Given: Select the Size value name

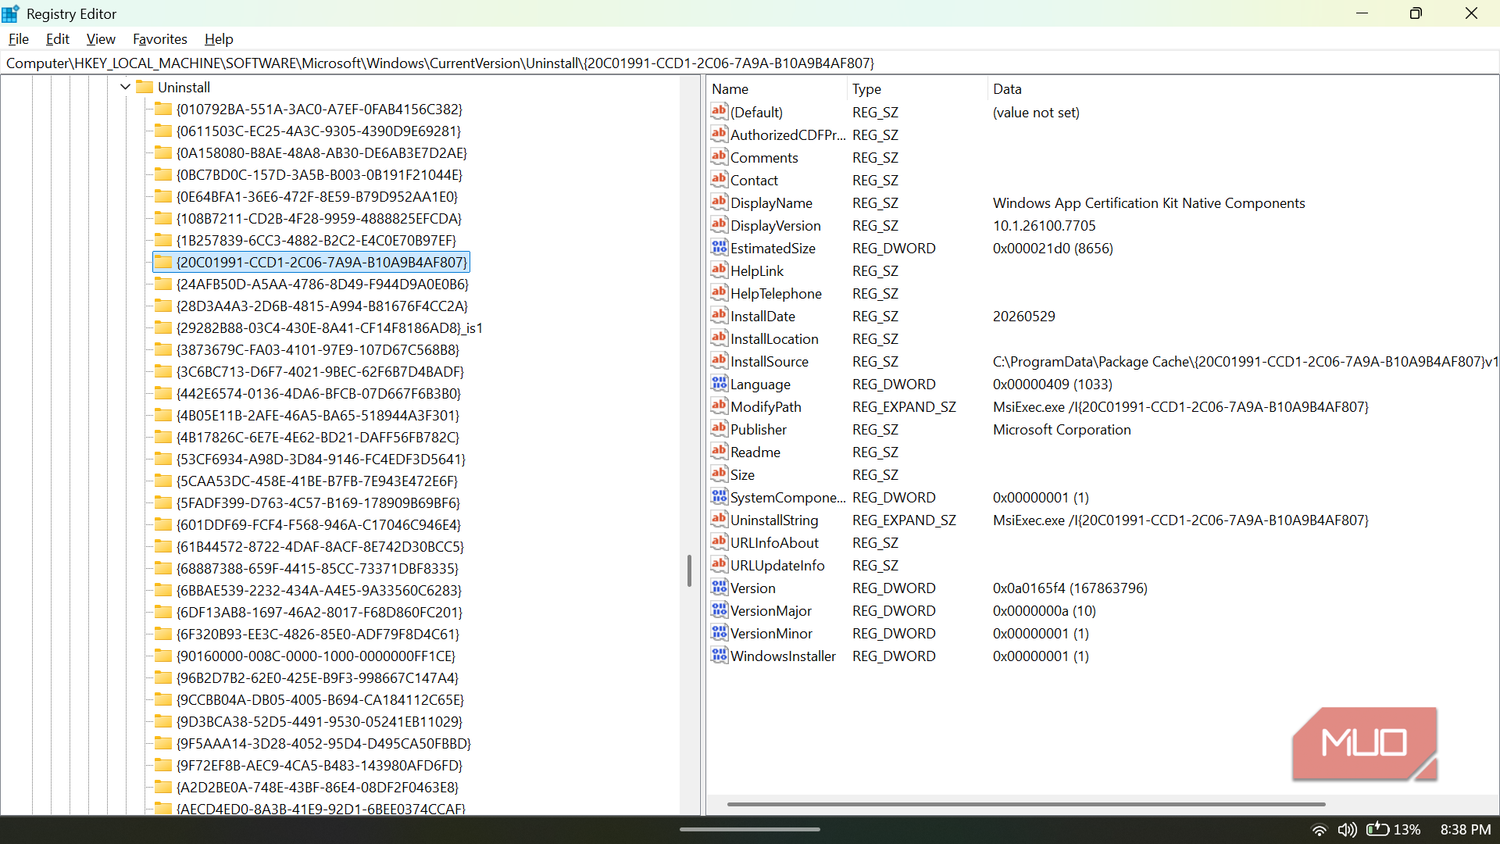Looking at the screenshot, I should [x=742, y=475].
